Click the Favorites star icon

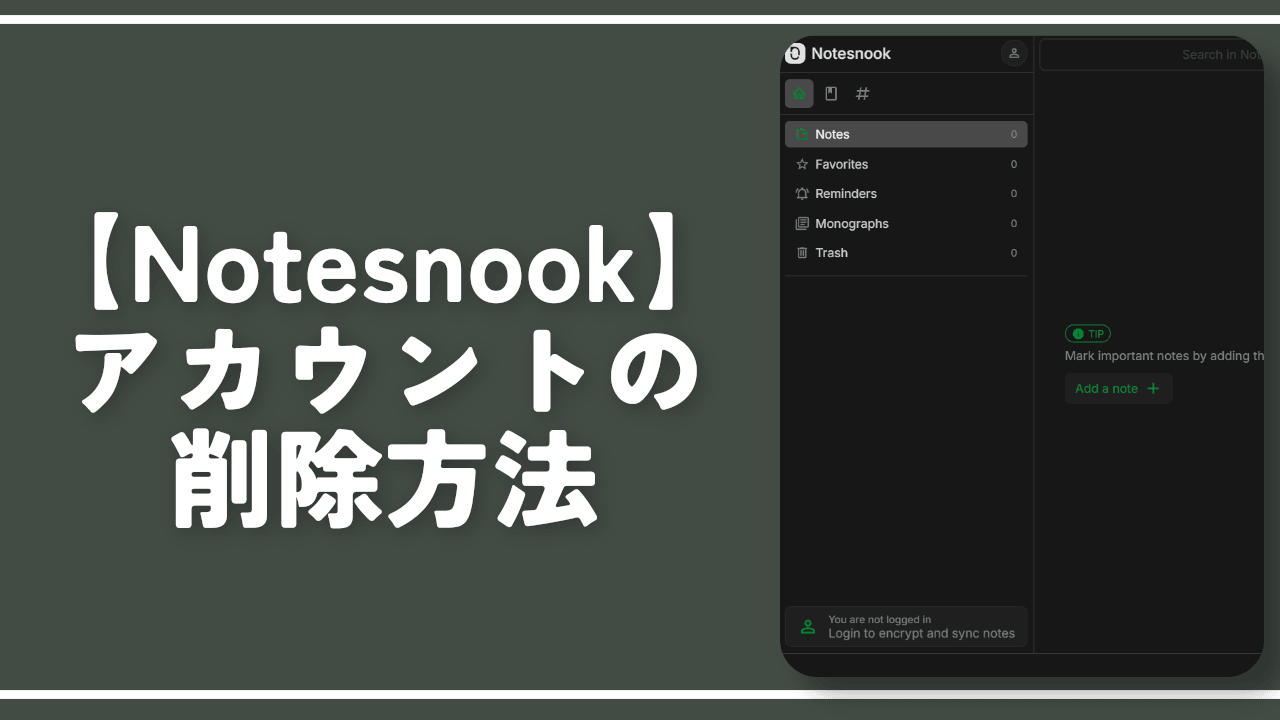(x=802, y=164)
